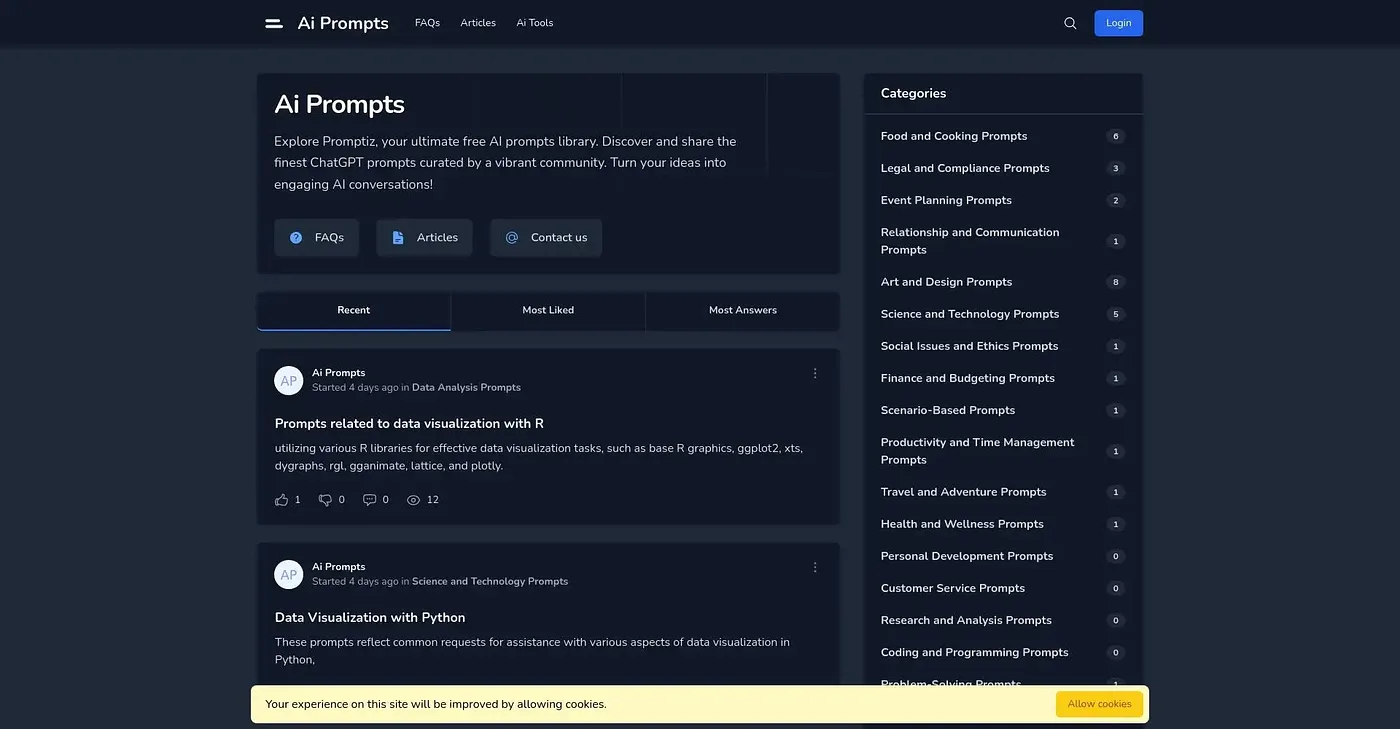Open the Data Visualization with Python post
This screenshot has width=1400, height=729.
click(370, 618)
